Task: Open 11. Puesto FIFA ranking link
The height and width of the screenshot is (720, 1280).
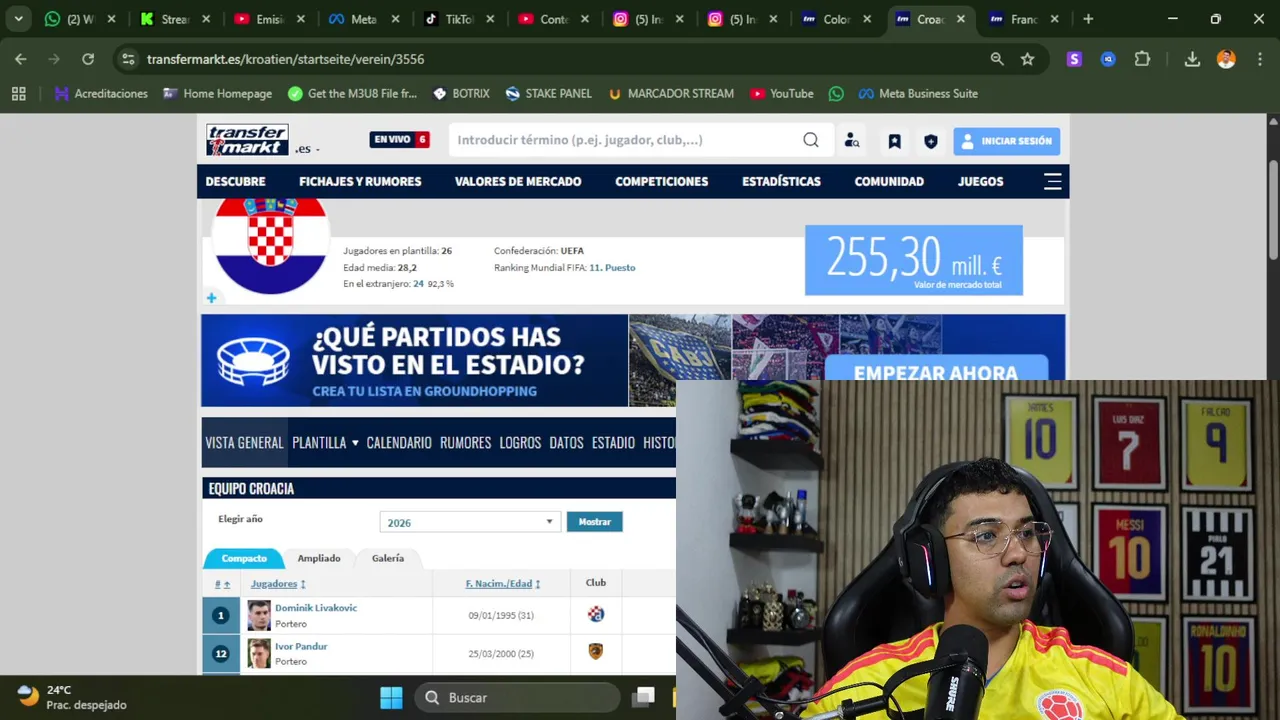Action: (x=612, y=268)
